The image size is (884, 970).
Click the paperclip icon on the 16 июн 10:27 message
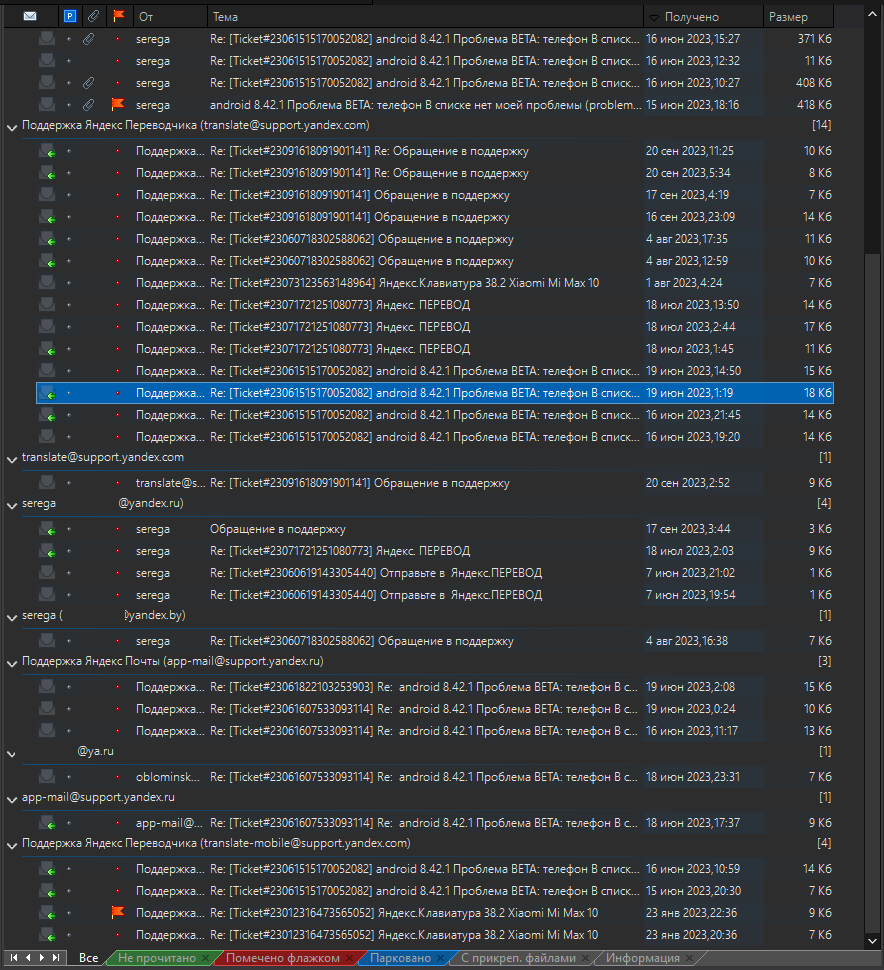click(x=89, y=83)
